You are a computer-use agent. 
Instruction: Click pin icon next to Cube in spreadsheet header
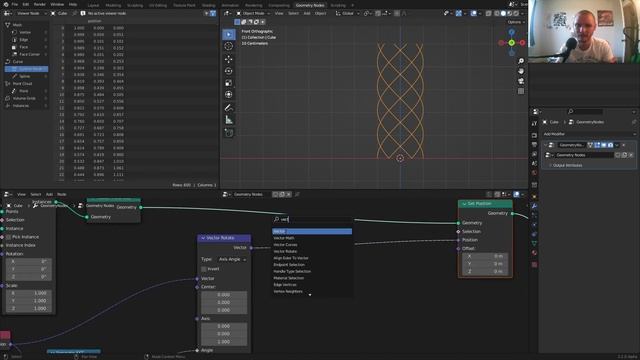(75, 13)
